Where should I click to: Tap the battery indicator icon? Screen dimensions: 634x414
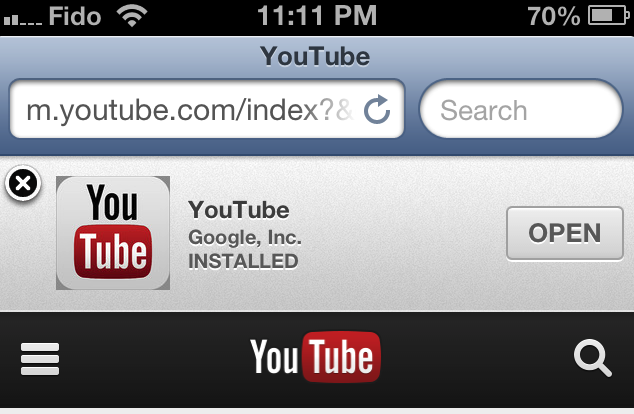pyautogui.click(x=609, y=16)
